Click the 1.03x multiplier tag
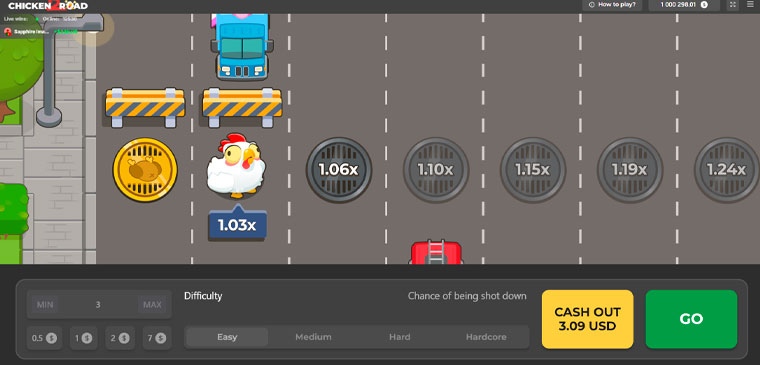This screenshot has height=365, width=760. pyautogui.click(x=237, y=224)
